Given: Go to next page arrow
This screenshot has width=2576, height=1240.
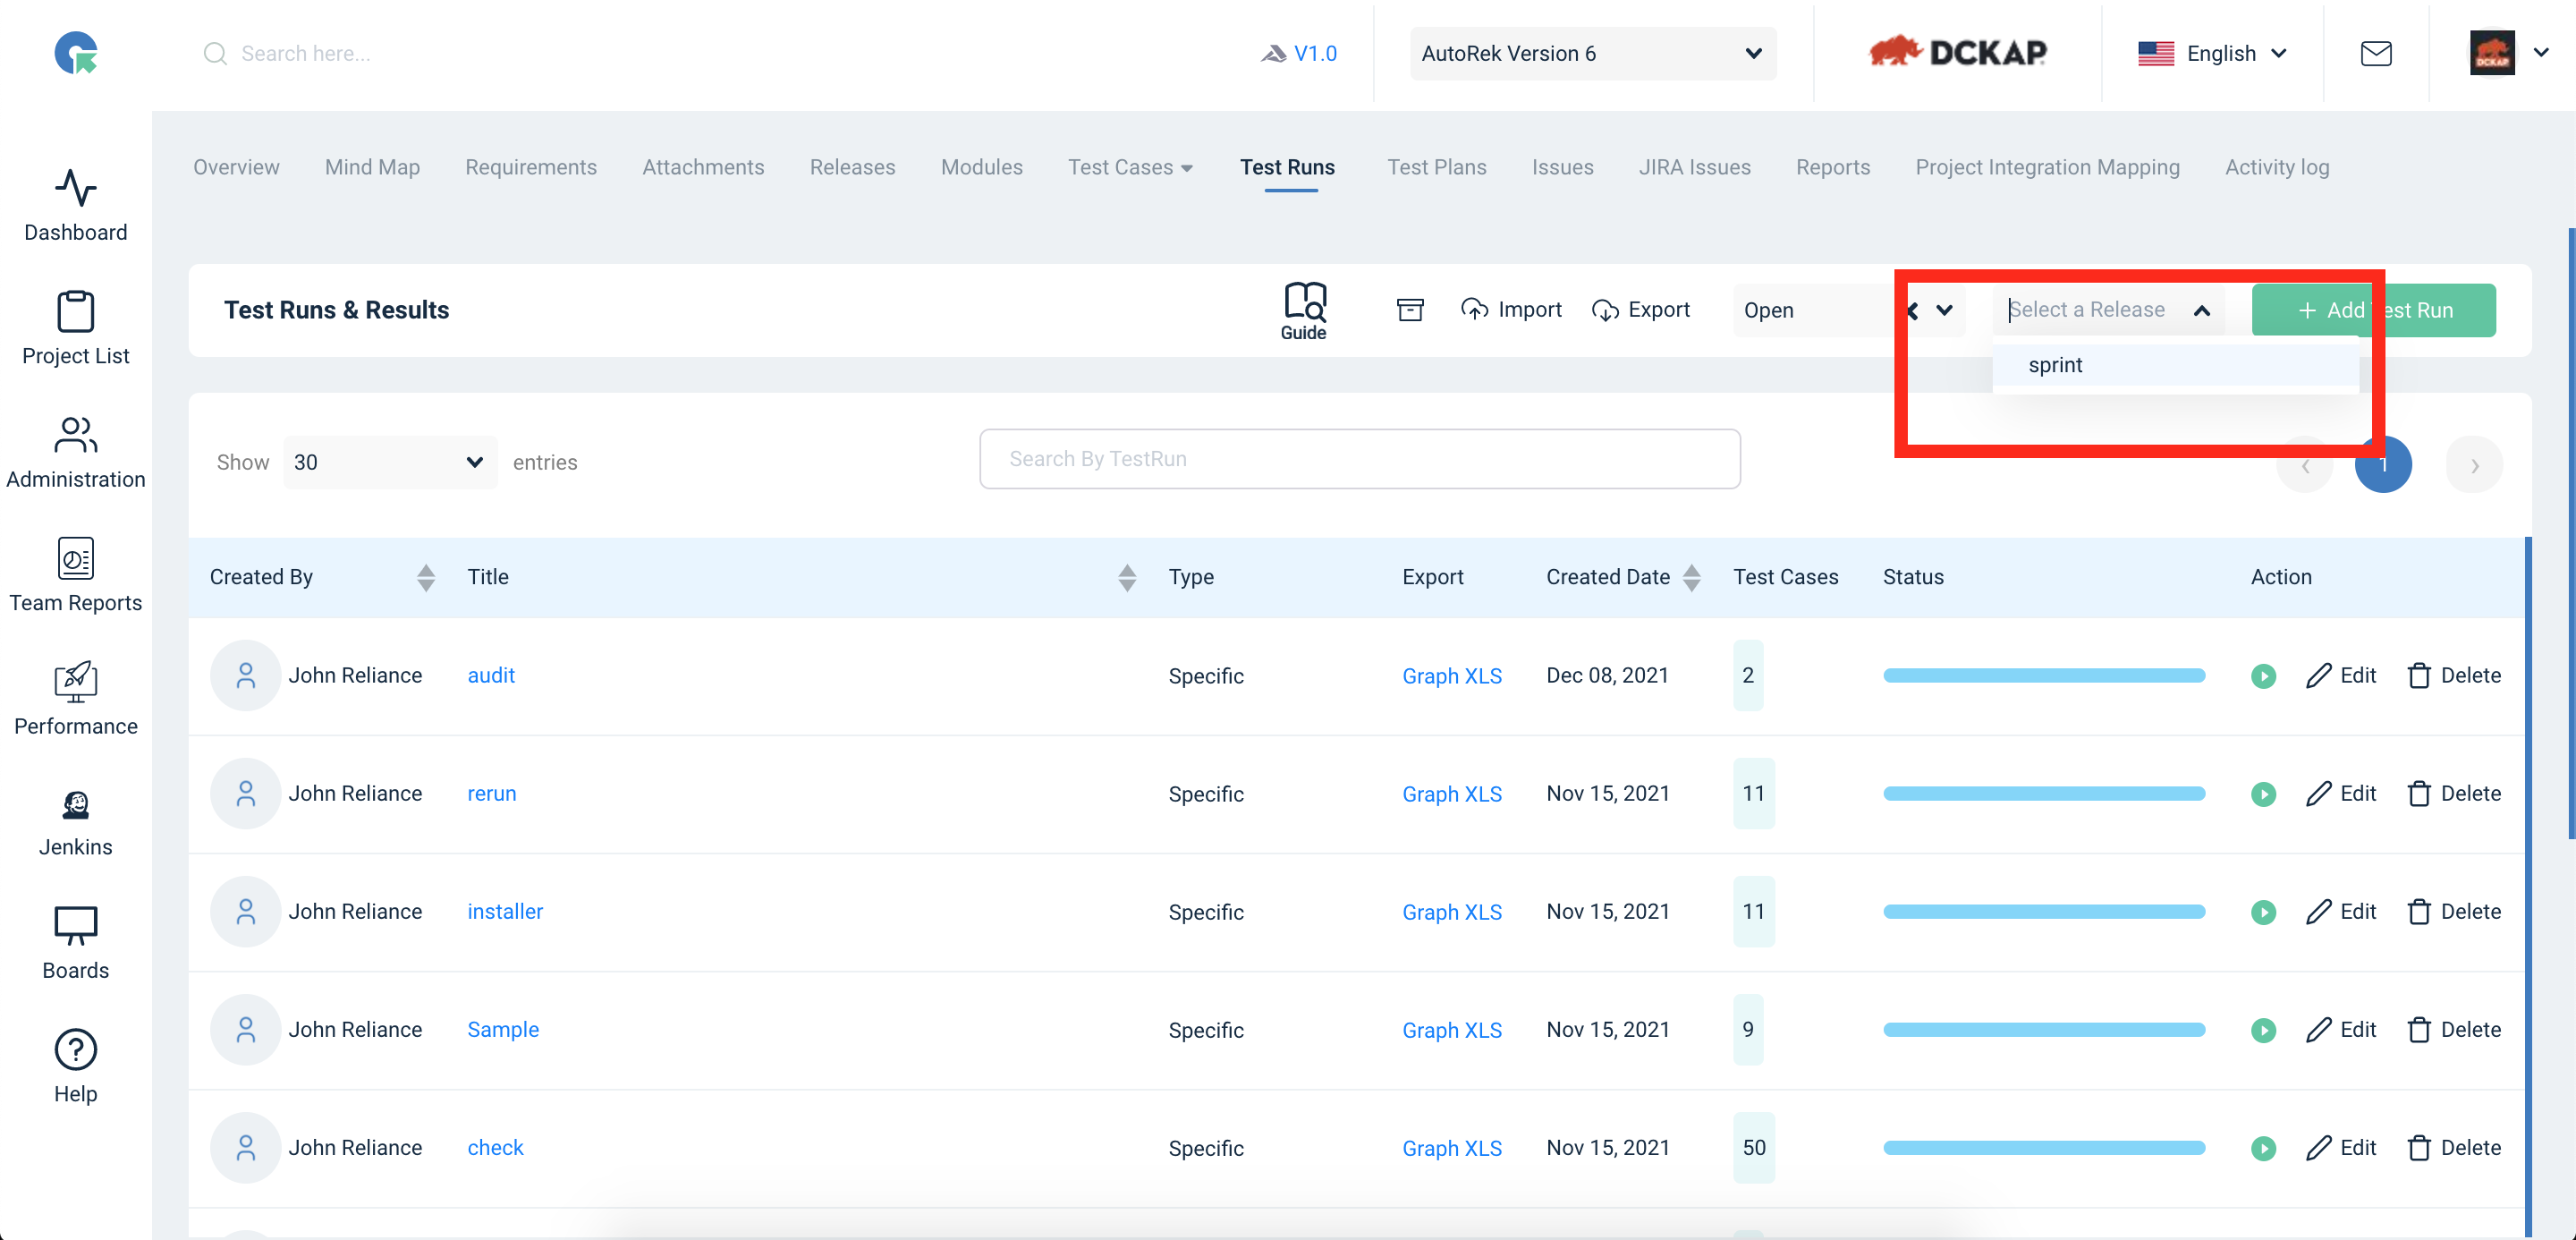Looking at the screenshot, I should 2474,465.
